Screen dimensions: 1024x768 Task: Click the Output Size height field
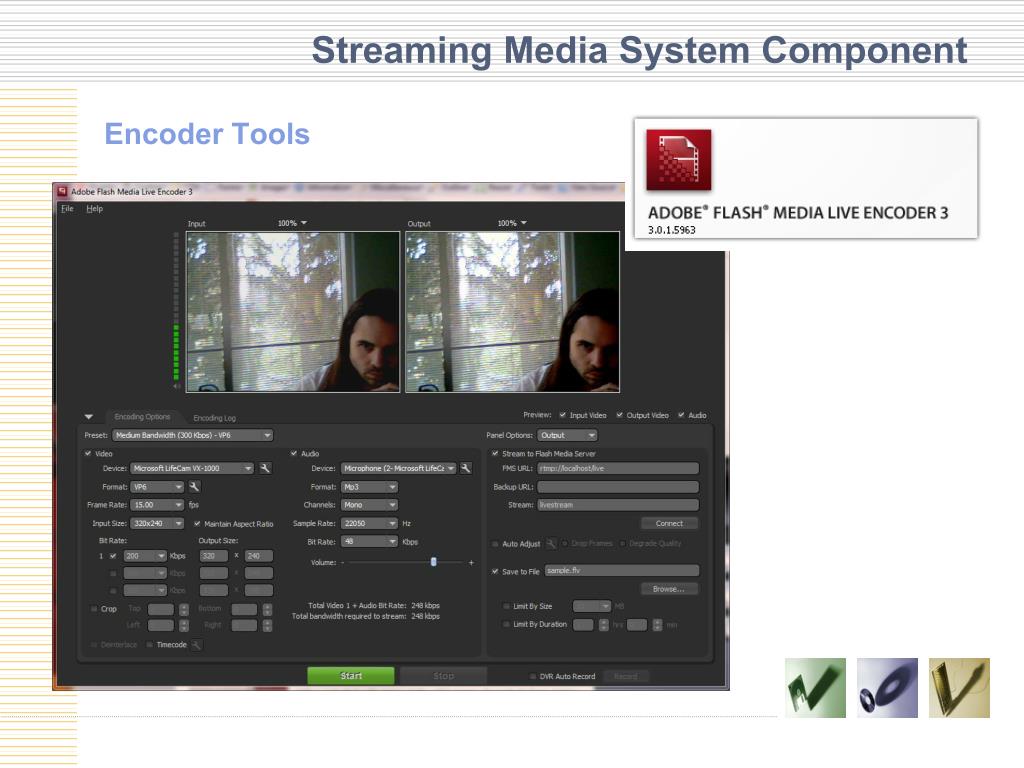259,556
